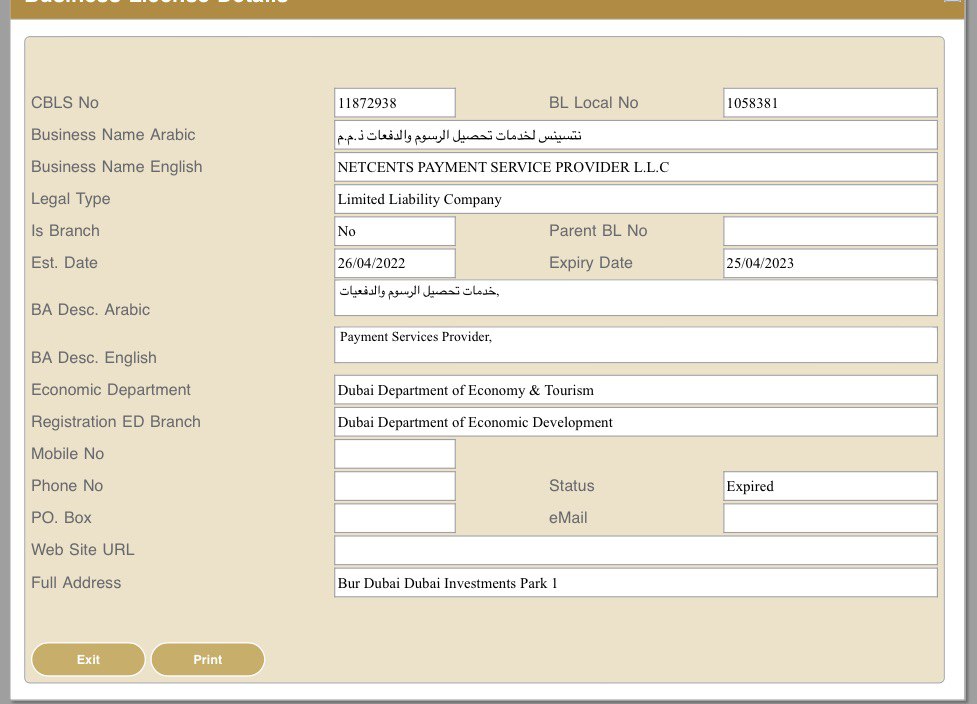
Task: Click the Status field showing Expired
Action: pos(829,486)
